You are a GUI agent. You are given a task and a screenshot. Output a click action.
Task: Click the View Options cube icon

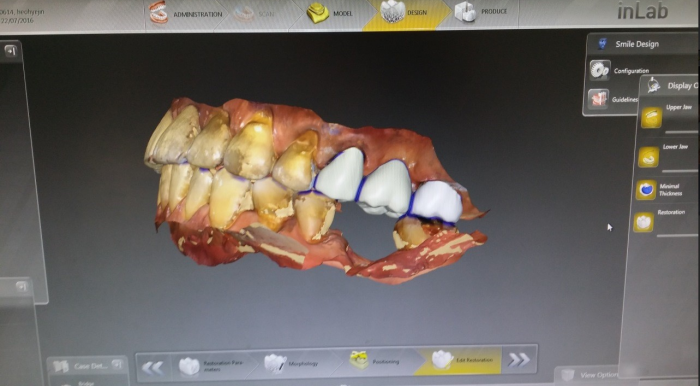coord(568,375)
